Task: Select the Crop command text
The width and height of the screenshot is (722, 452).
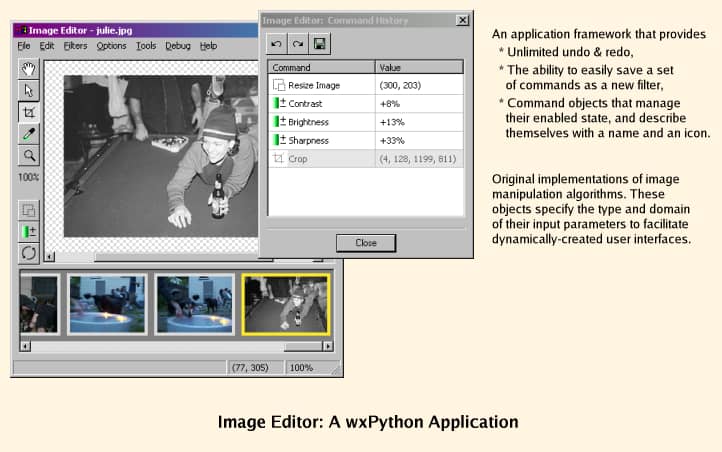Action: 297,159
